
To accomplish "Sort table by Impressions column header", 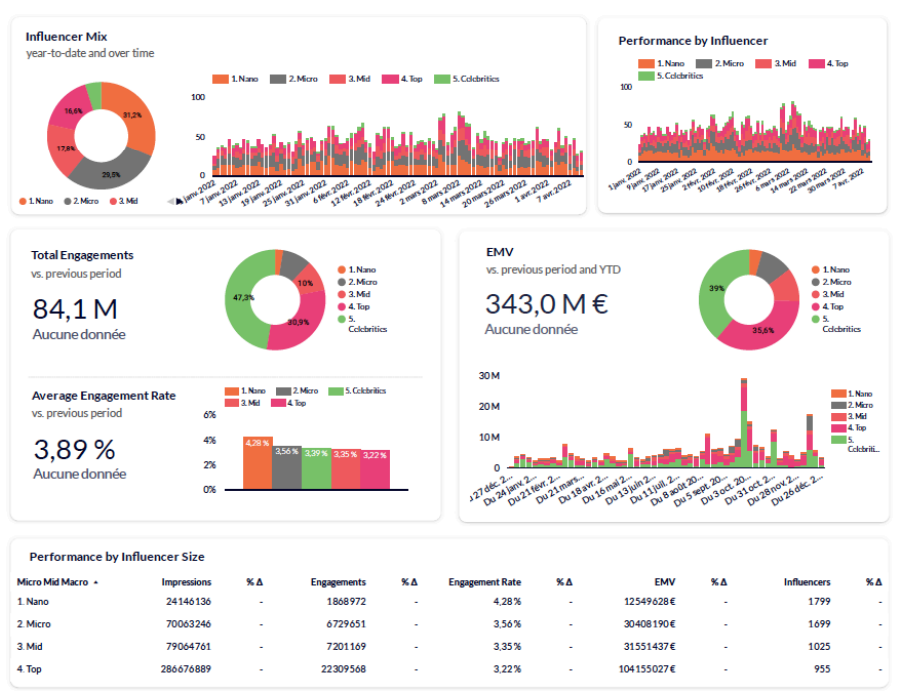I will click(186, 582).
